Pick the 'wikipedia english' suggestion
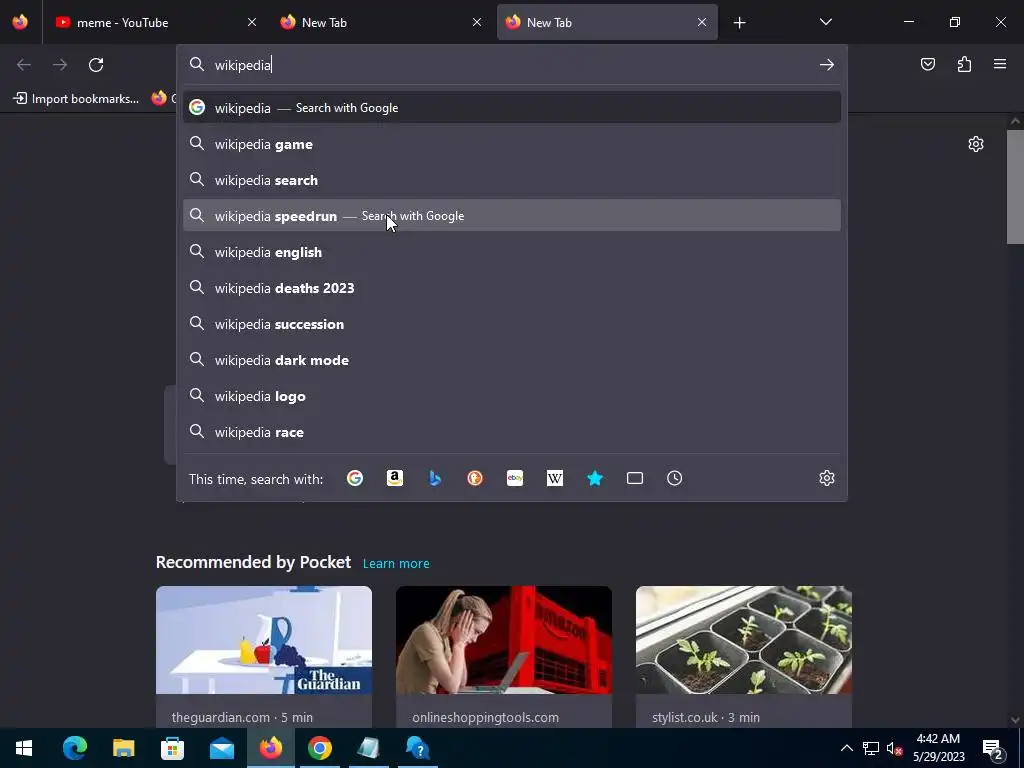The height and width of the screenshot is (768, 1024). point(511,252)
